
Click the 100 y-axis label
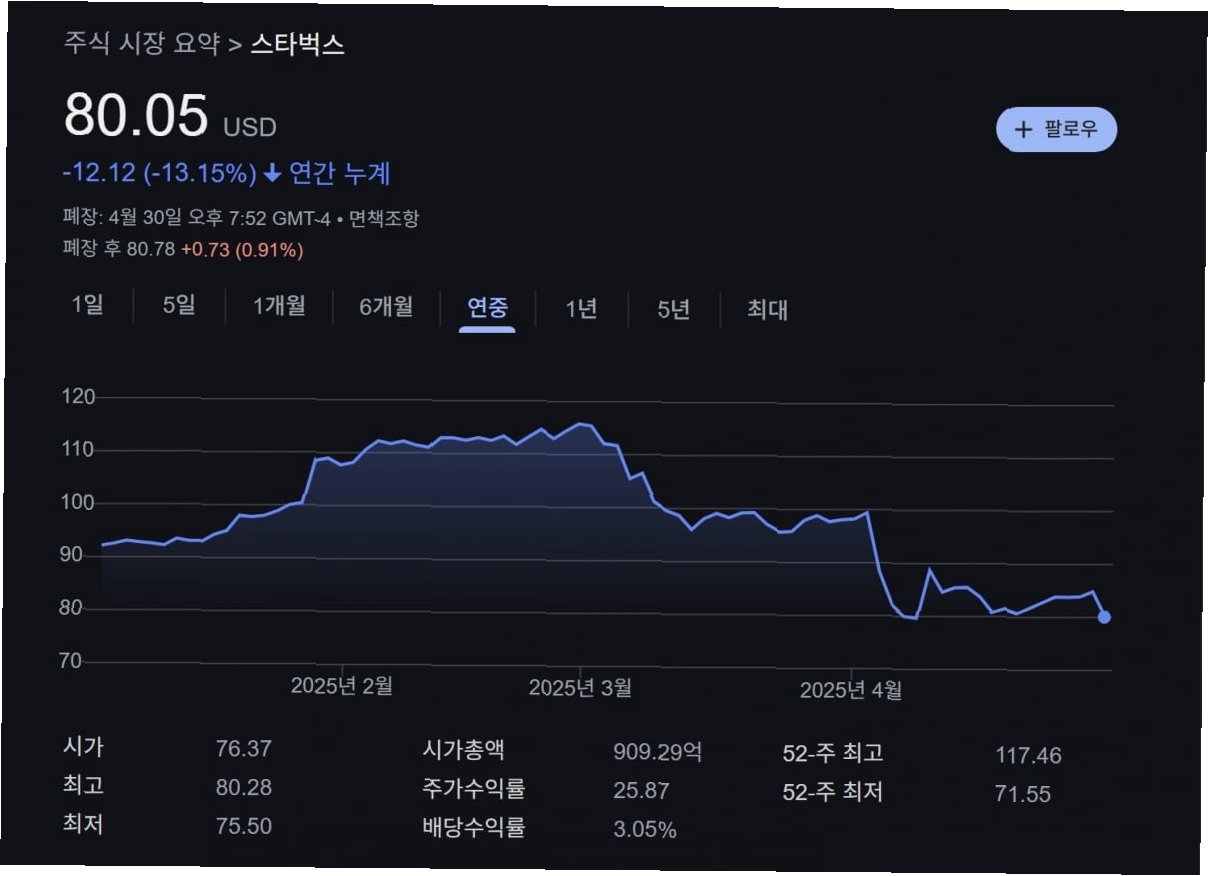coord(79,503)
